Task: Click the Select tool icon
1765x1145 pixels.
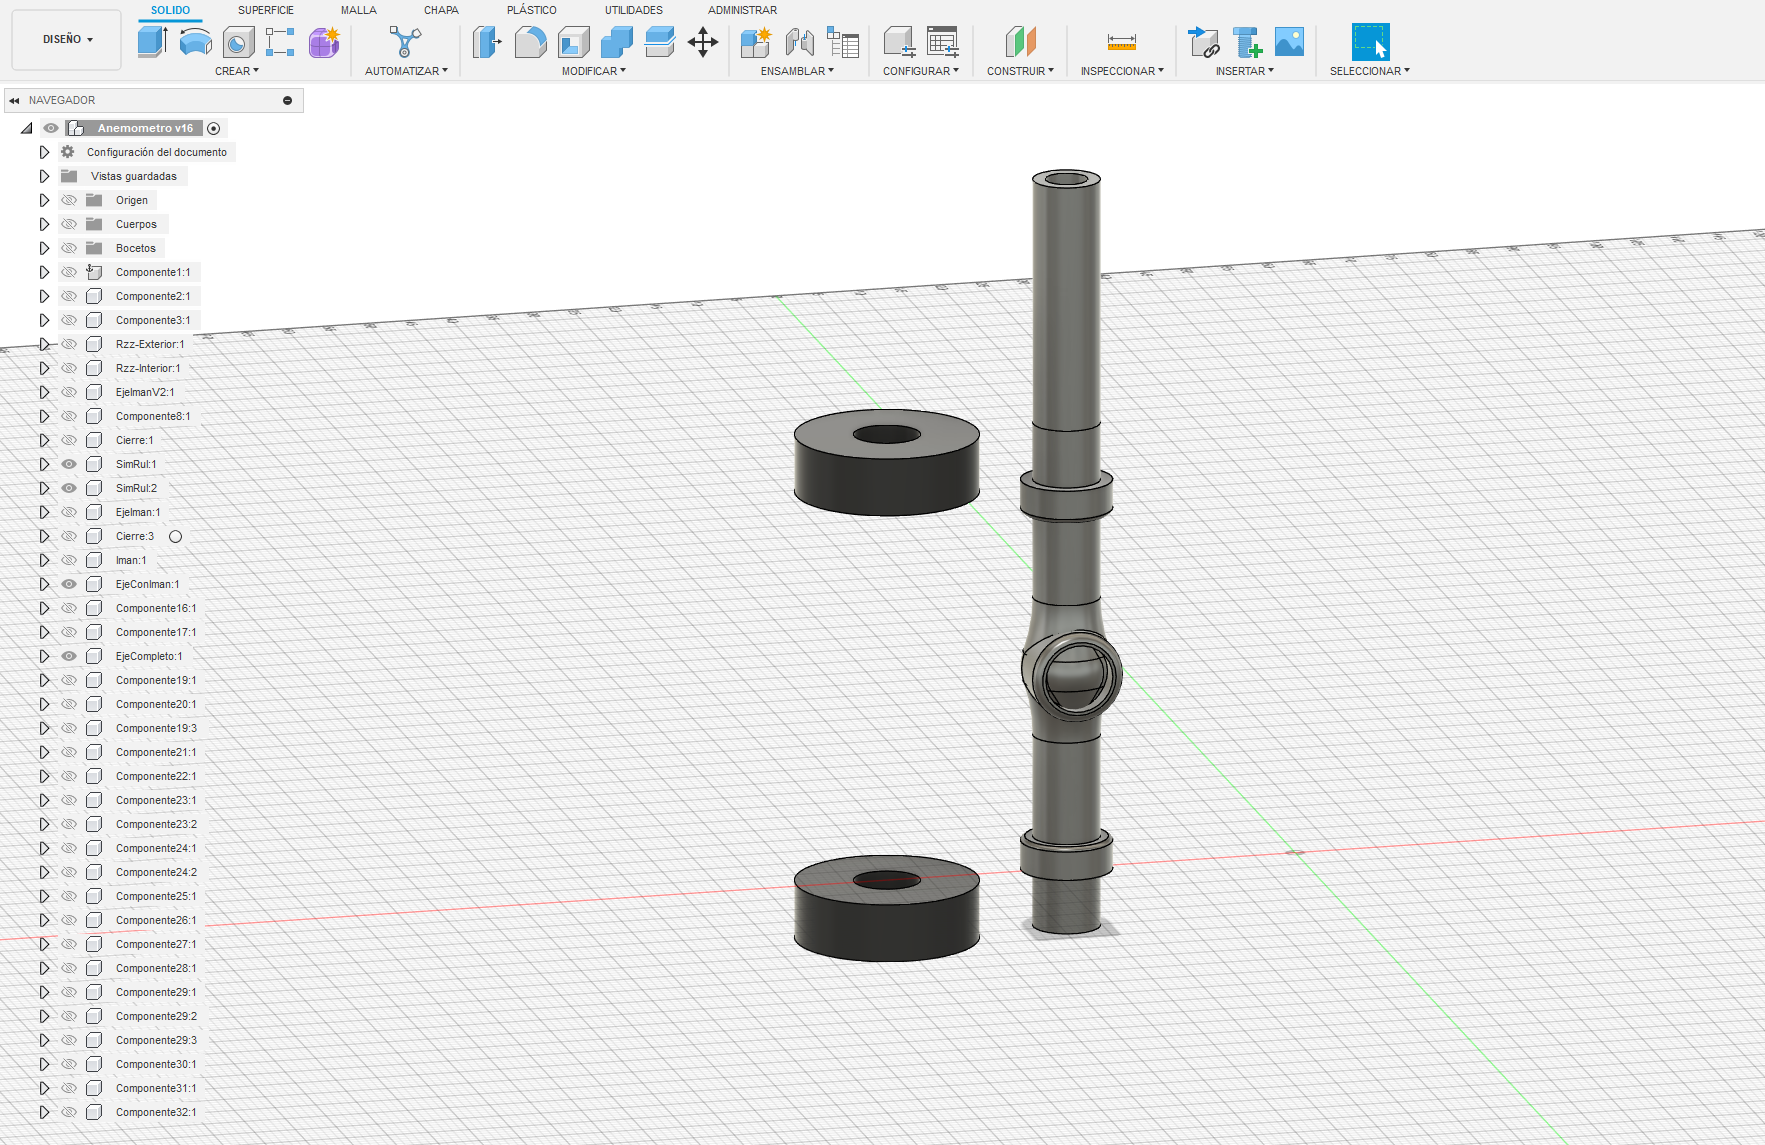Action: click(1370, 42)
